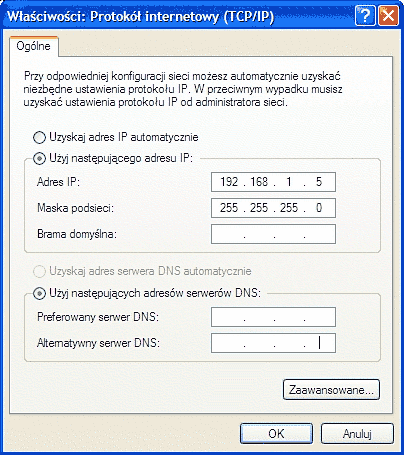This screenshot has width=404, height=455.
Task: Select Użyj następującego adresu IP option
Action: coord(39,158)
